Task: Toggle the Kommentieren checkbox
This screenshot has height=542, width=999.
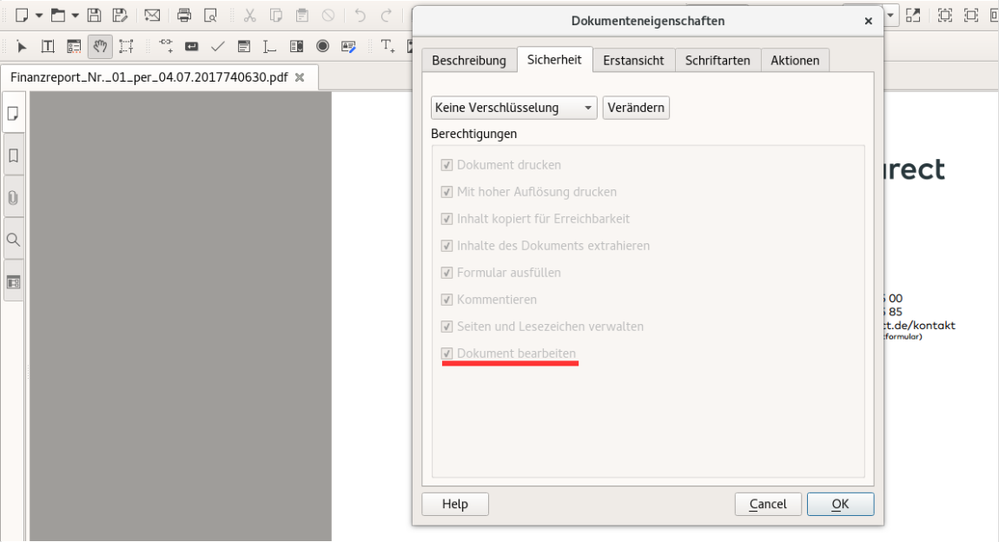Action: [447, 300]
